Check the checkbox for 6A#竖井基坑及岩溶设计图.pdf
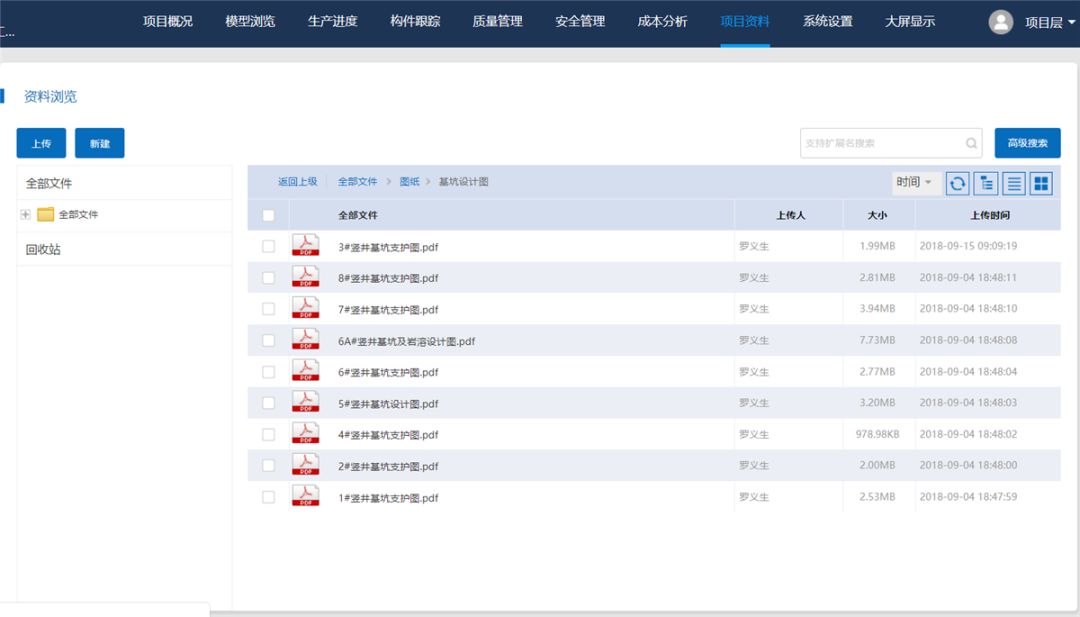This screenshot has height=617, width=1080. point(269,339)
